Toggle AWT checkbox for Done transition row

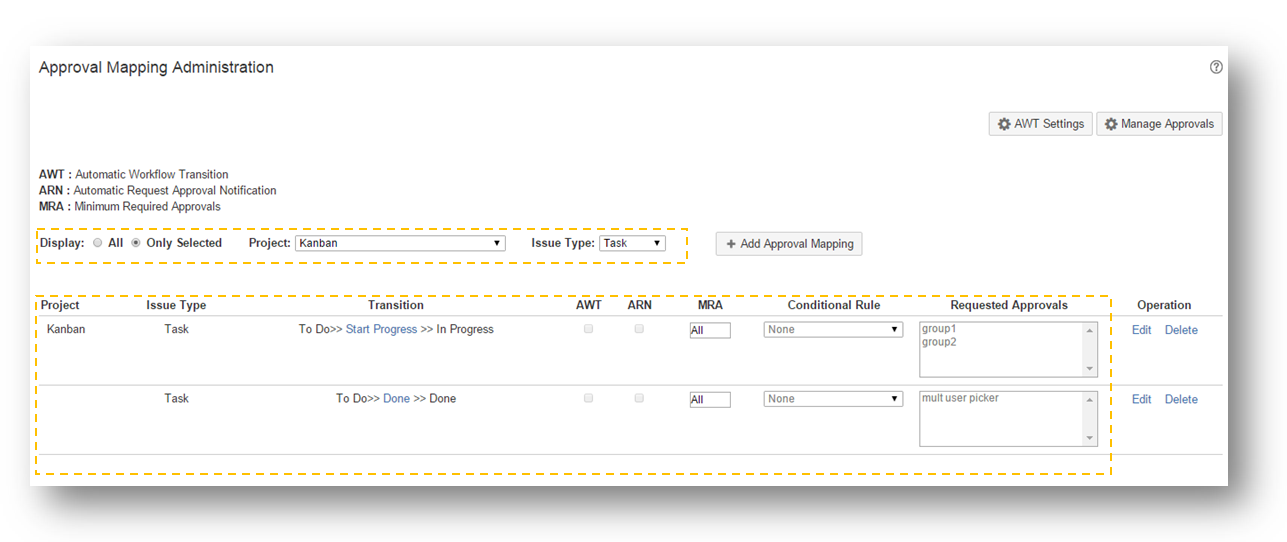pos(588,398)
